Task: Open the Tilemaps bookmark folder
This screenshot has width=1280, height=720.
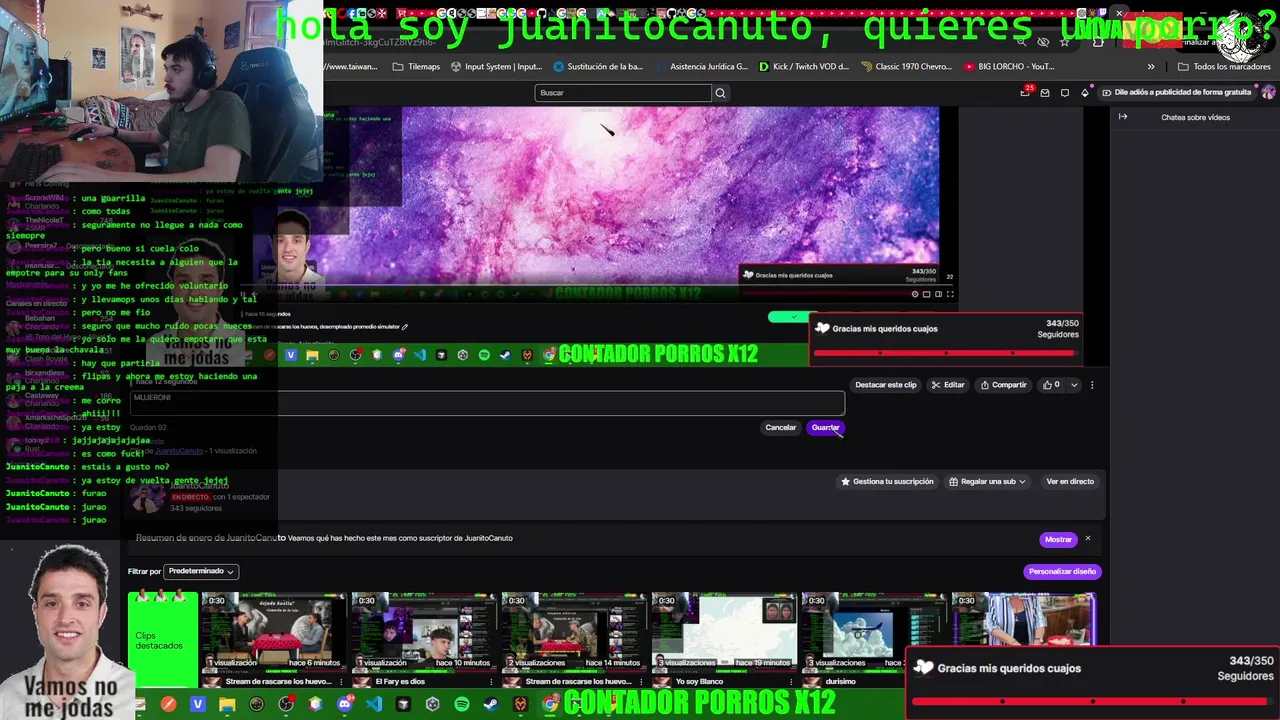Action: click(x=416, y=66)
